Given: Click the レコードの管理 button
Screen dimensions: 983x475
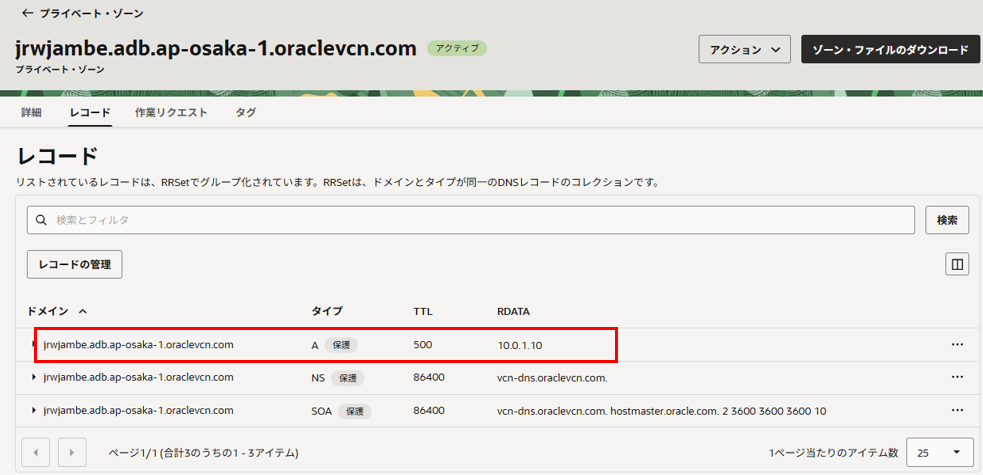Looking at the screenshot, I should coord(74,264).
